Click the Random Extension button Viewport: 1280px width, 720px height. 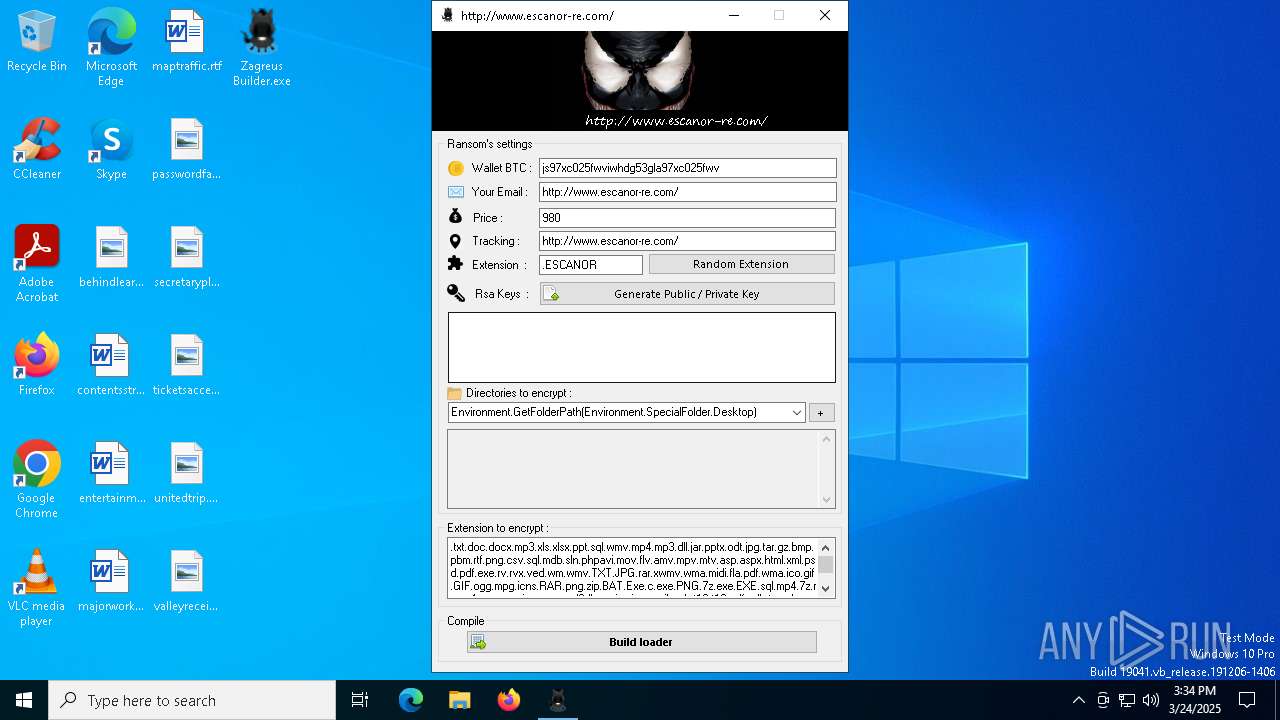741,264
